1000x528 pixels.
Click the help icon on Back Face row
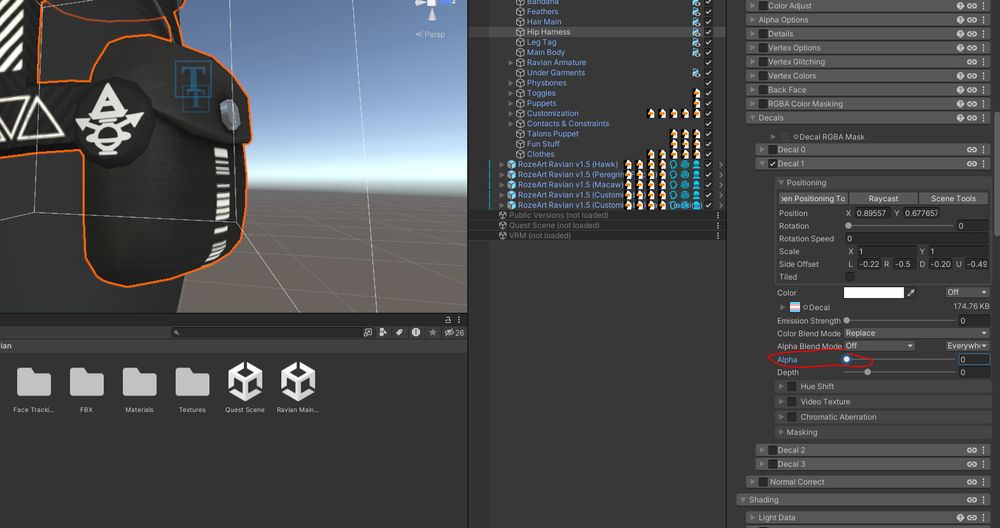(x=960, y=90)
